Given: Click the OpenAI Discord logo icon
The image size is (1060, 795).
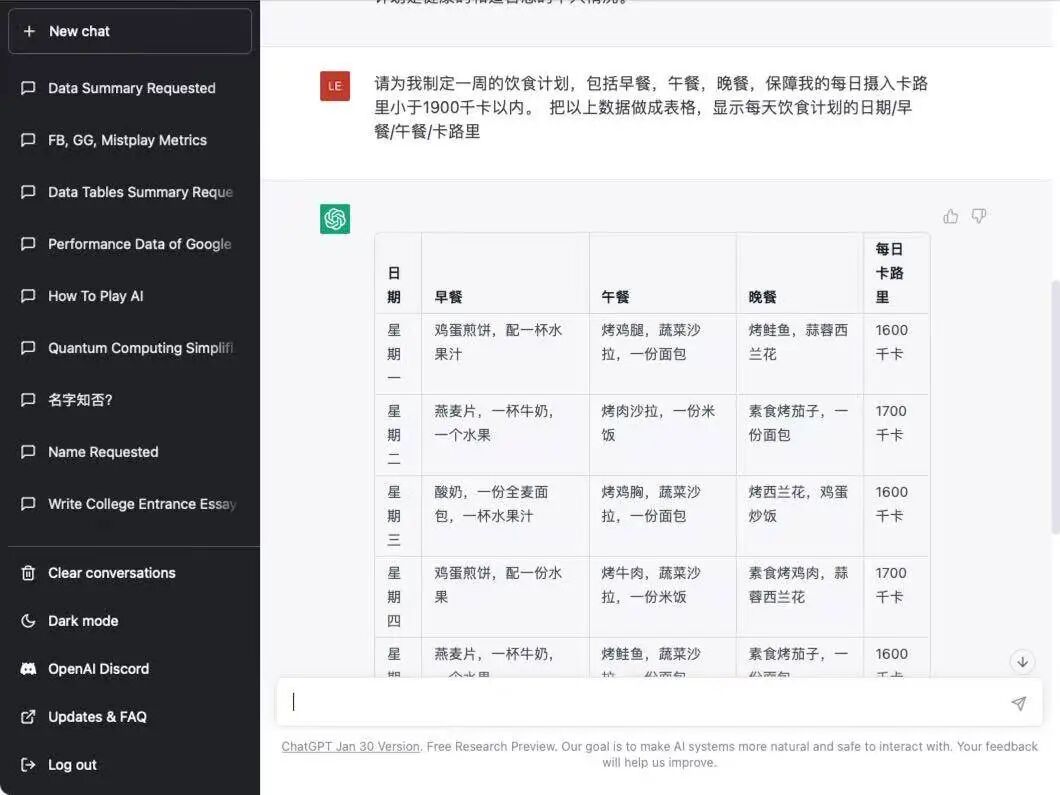Looking at the screenshot, I should 28,669.
